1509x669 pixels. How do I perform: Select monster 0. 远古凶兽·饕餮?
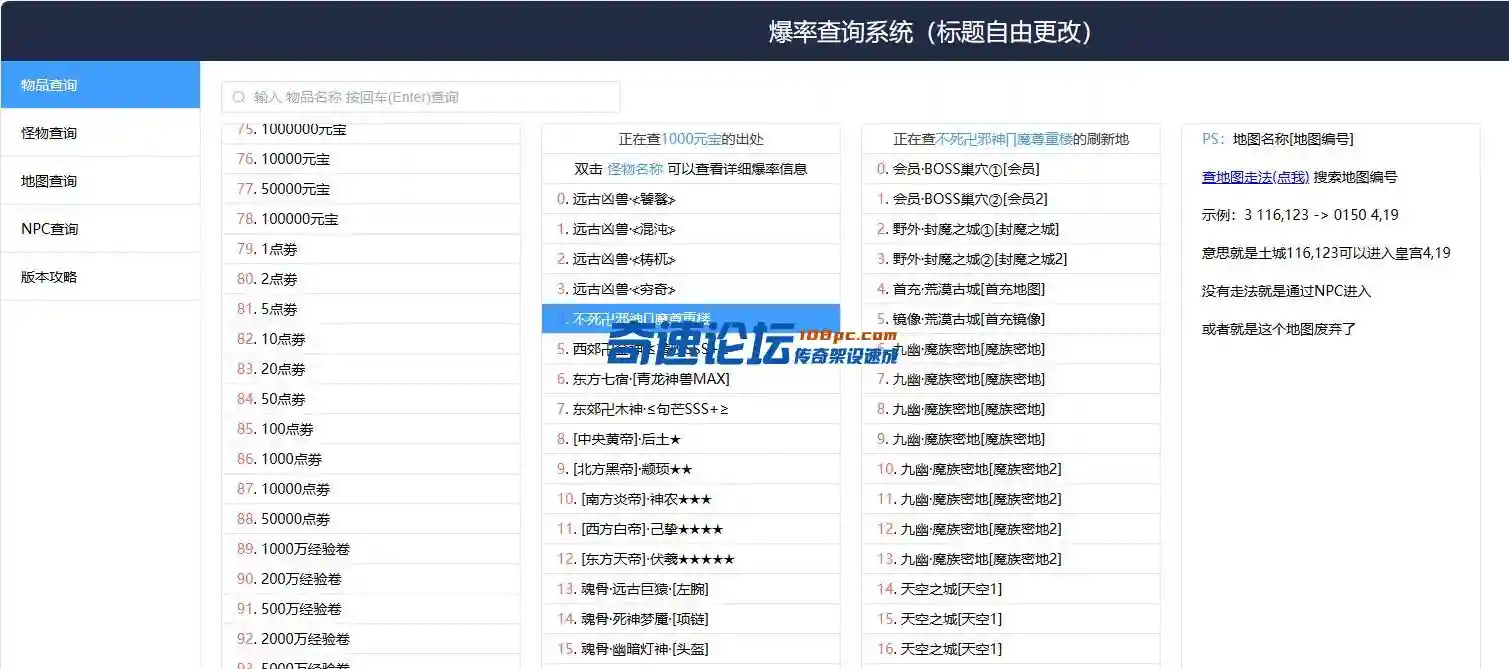[x=691, y=199]
